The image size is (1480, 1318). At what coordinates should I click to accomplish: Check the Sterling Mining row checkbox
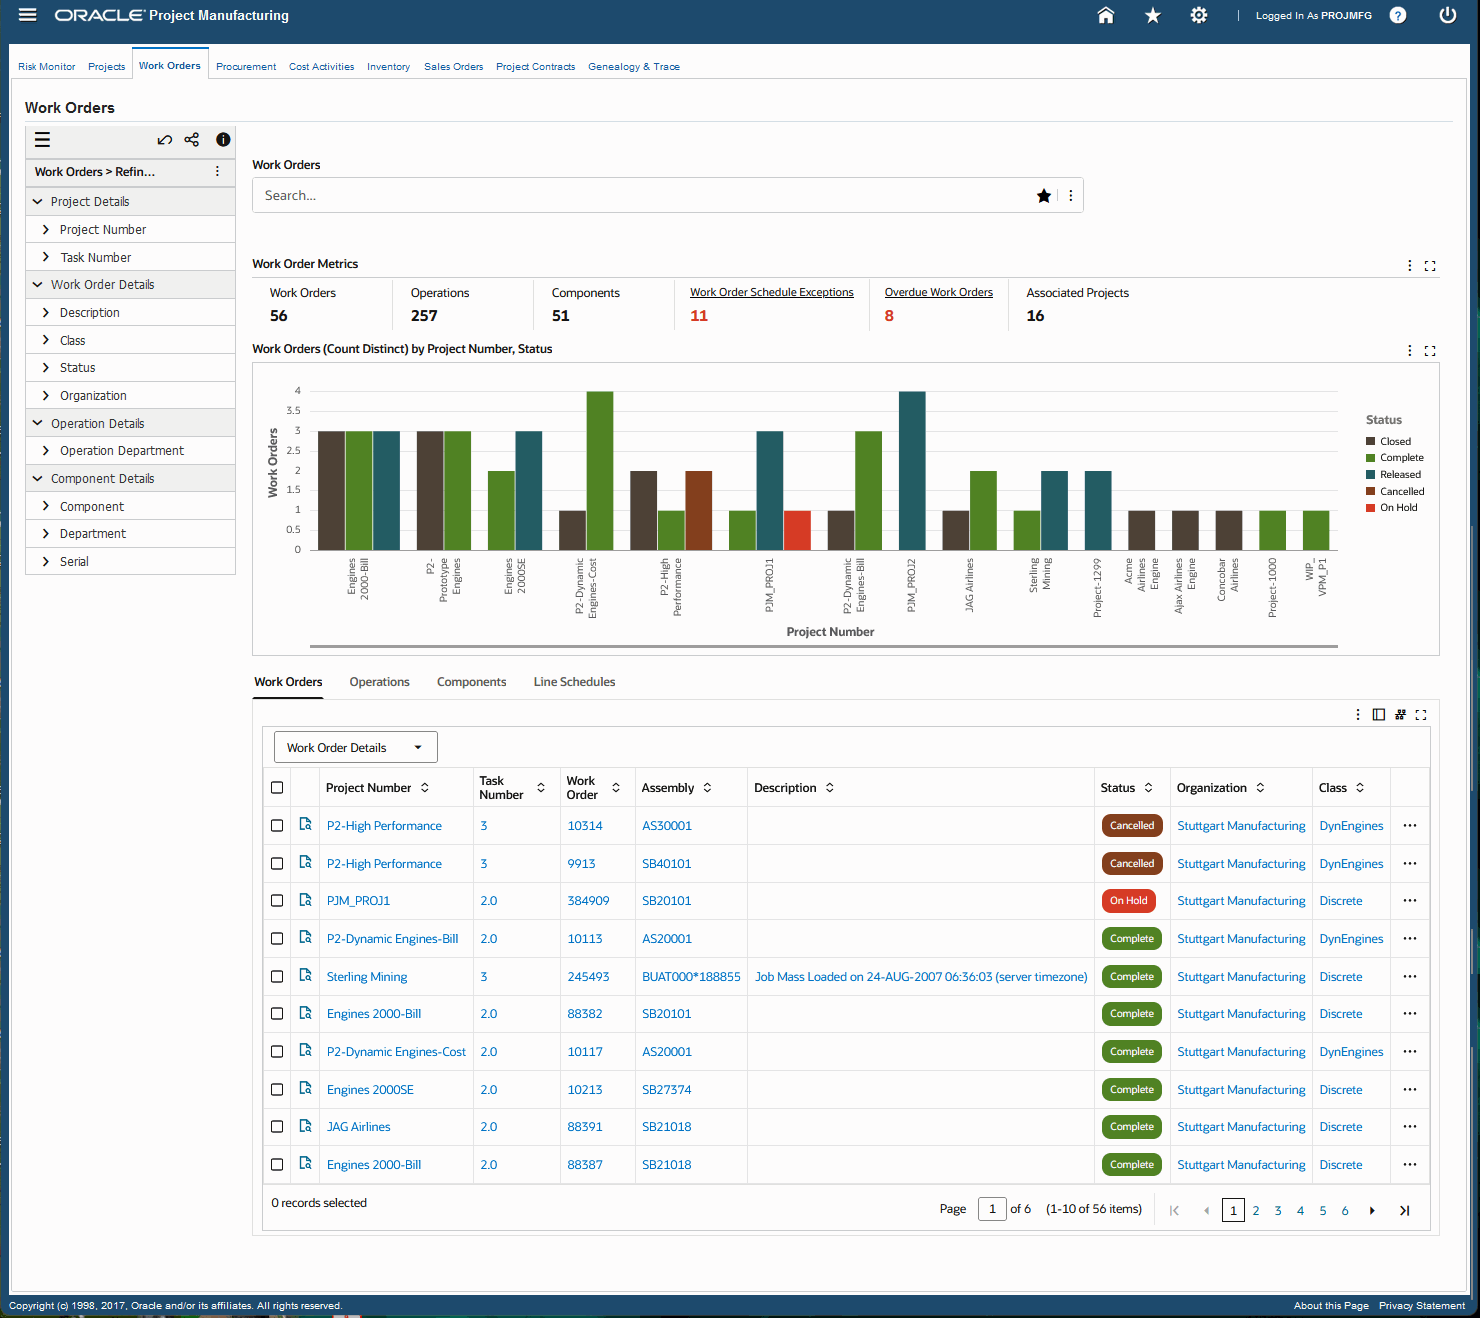pos(277,977)
